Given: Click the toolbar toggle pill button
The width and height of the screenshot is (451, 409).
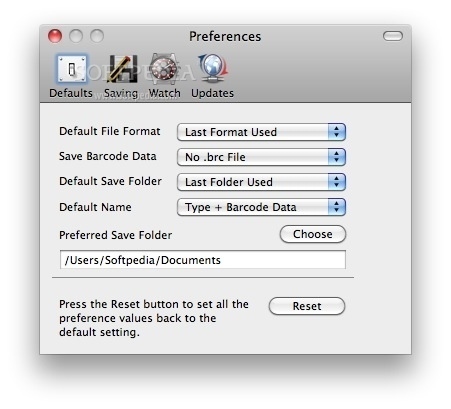Looking at the screenshot, I should (393, 36).
